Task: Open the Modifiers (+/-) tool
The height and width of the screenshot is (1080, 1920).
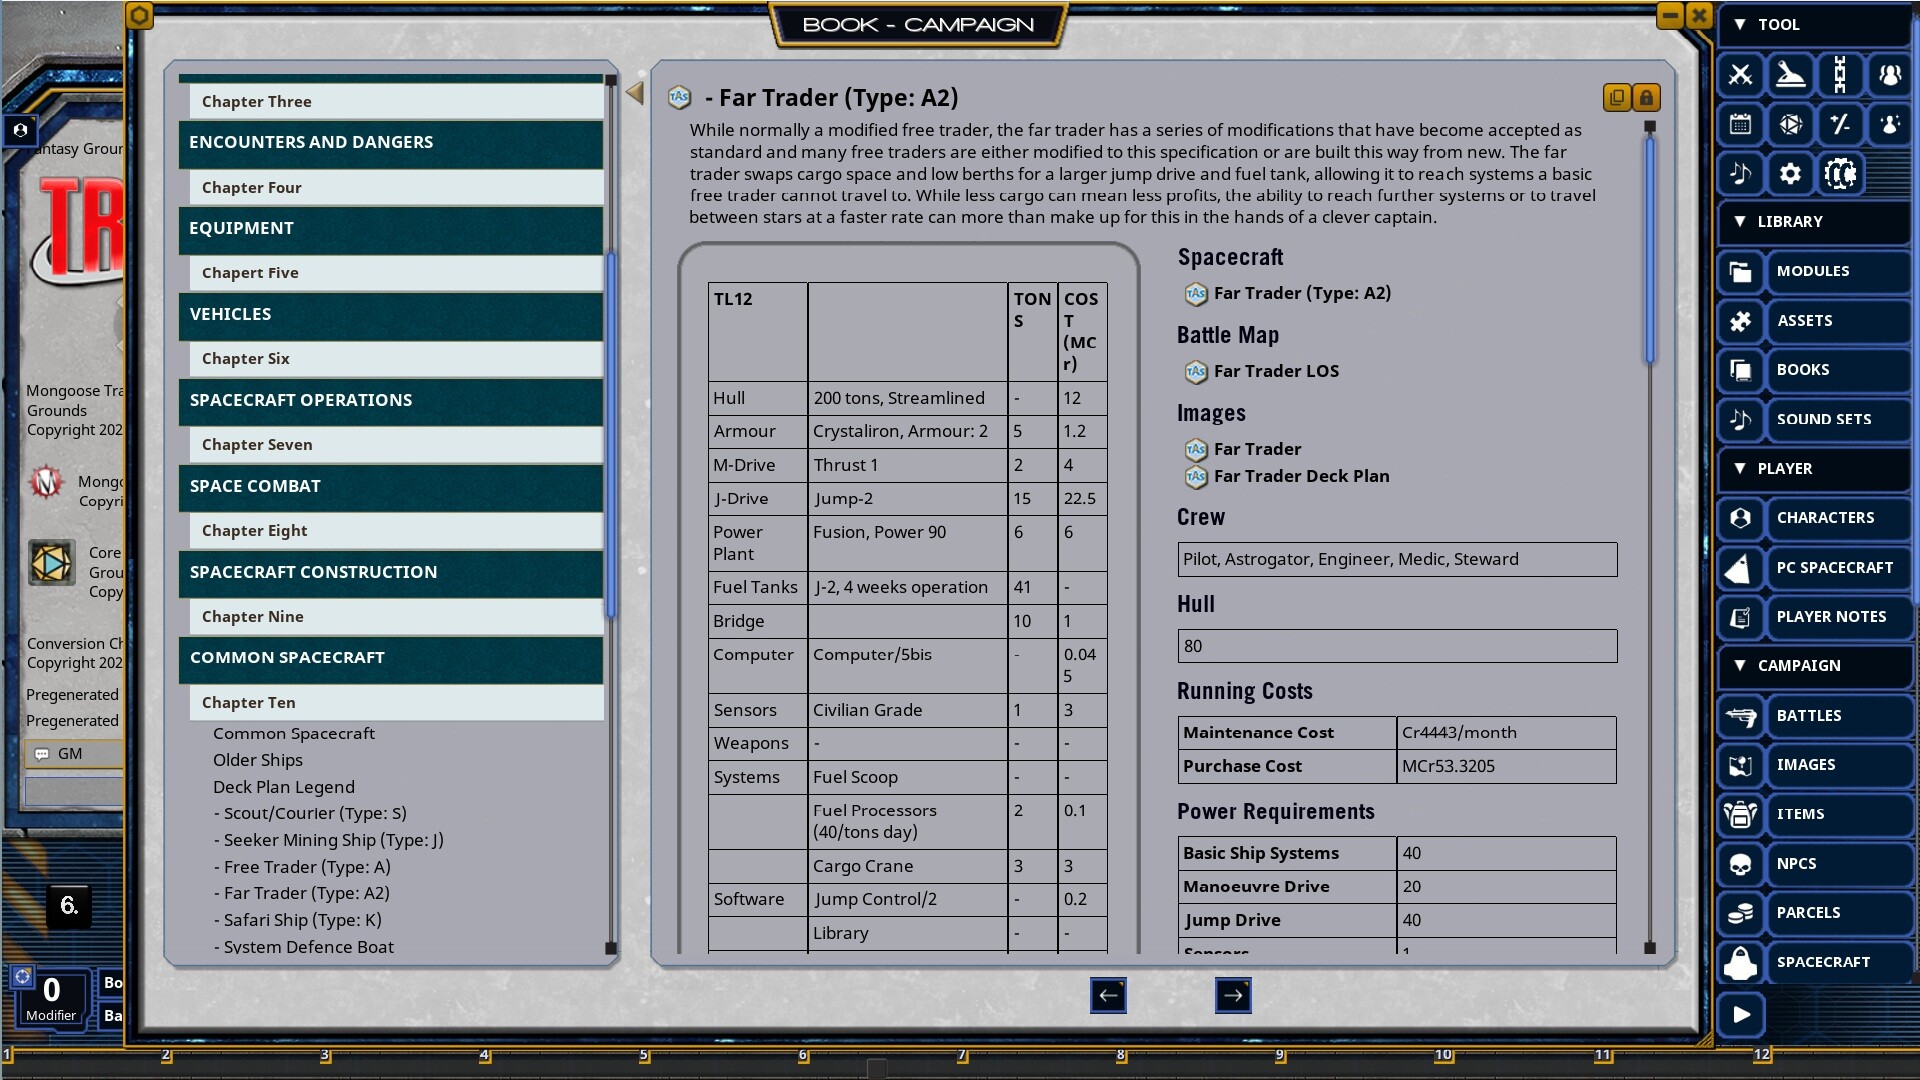Action: tap(1840, 124)
